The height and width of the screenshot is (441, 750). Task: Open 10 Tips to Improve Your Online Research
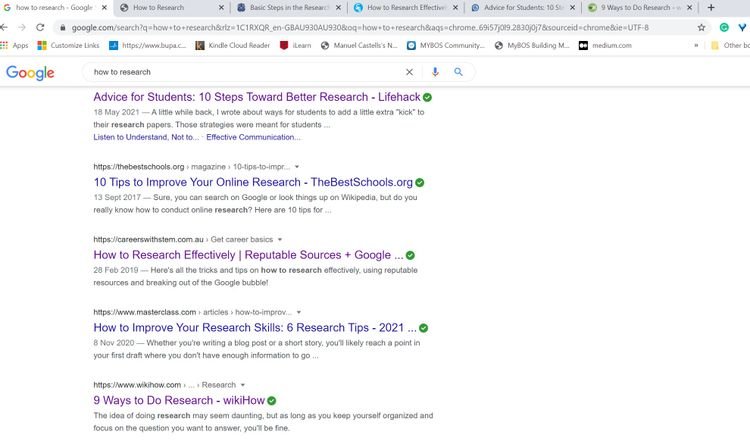[x=252, y=183]
